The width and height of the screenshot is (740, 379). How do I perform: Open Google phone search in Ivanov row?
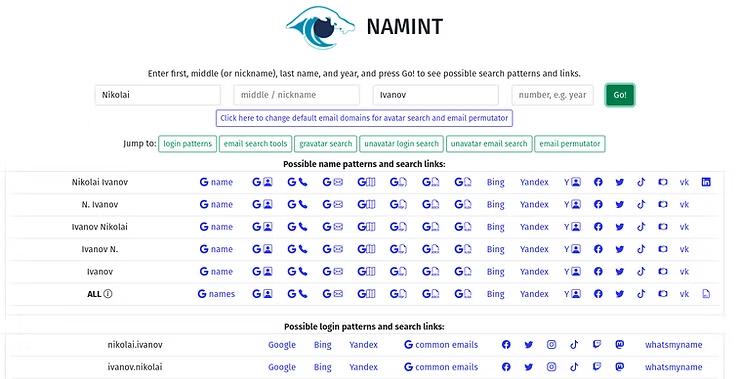click(x=297, y=271)
